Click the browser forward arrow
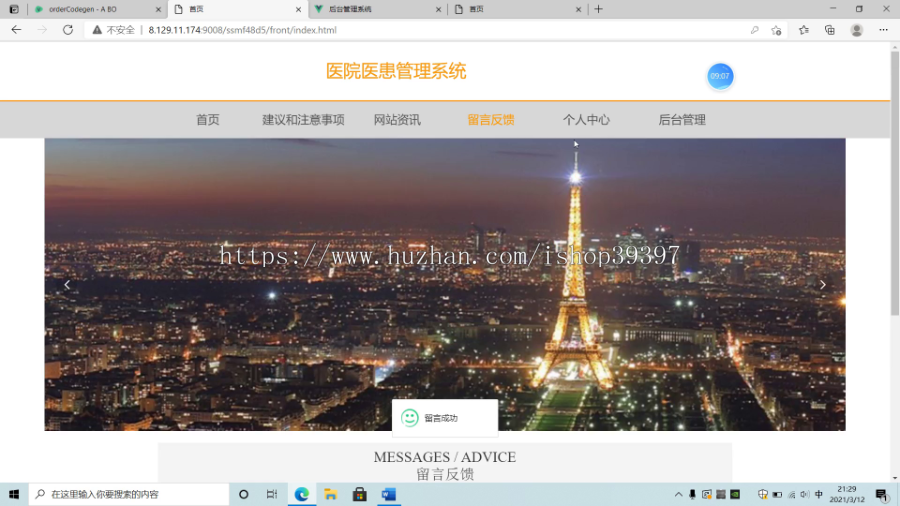This screenshot has width=900, height=506. (42, 30)
